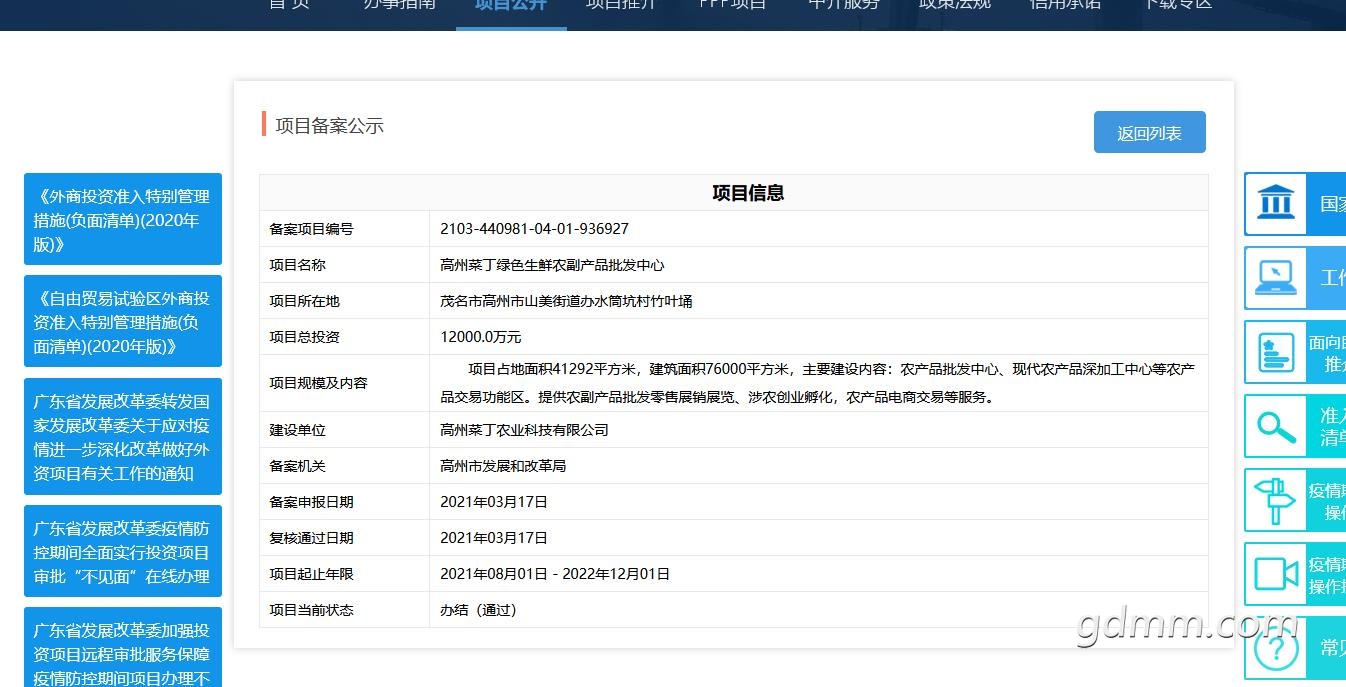Click the 项目备案公示 heading
The width and height of the screenshot is (1346, 687).
(x=329, y=126)
